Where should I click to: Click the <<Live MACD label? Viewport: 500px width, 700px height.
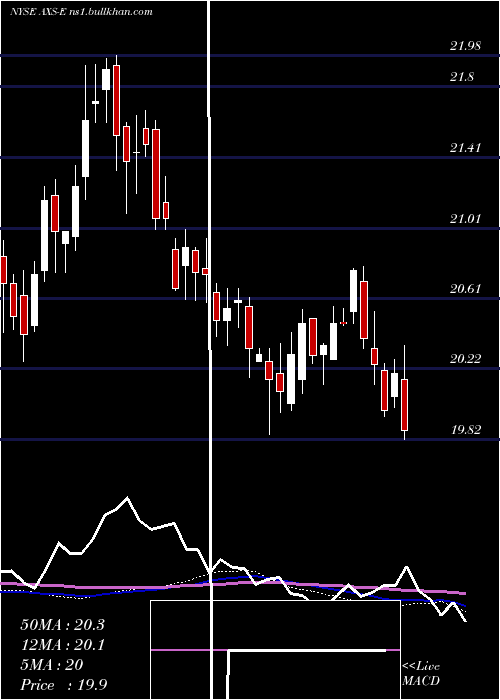421,674
